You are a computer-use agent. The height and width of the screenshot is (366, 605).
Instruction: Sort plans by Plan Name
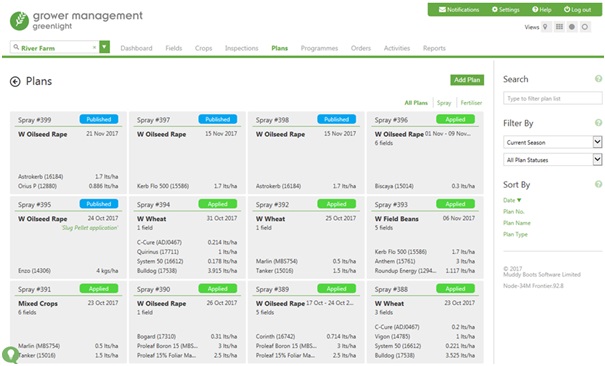pyautogui.click(x=517, y=223)
